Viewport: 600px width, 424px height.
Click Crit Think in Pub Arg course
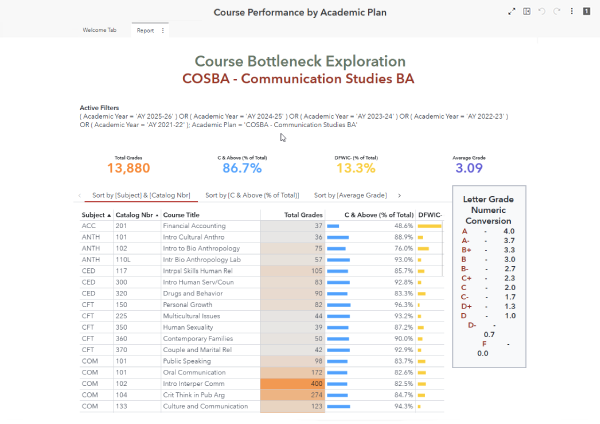[194, 395]
